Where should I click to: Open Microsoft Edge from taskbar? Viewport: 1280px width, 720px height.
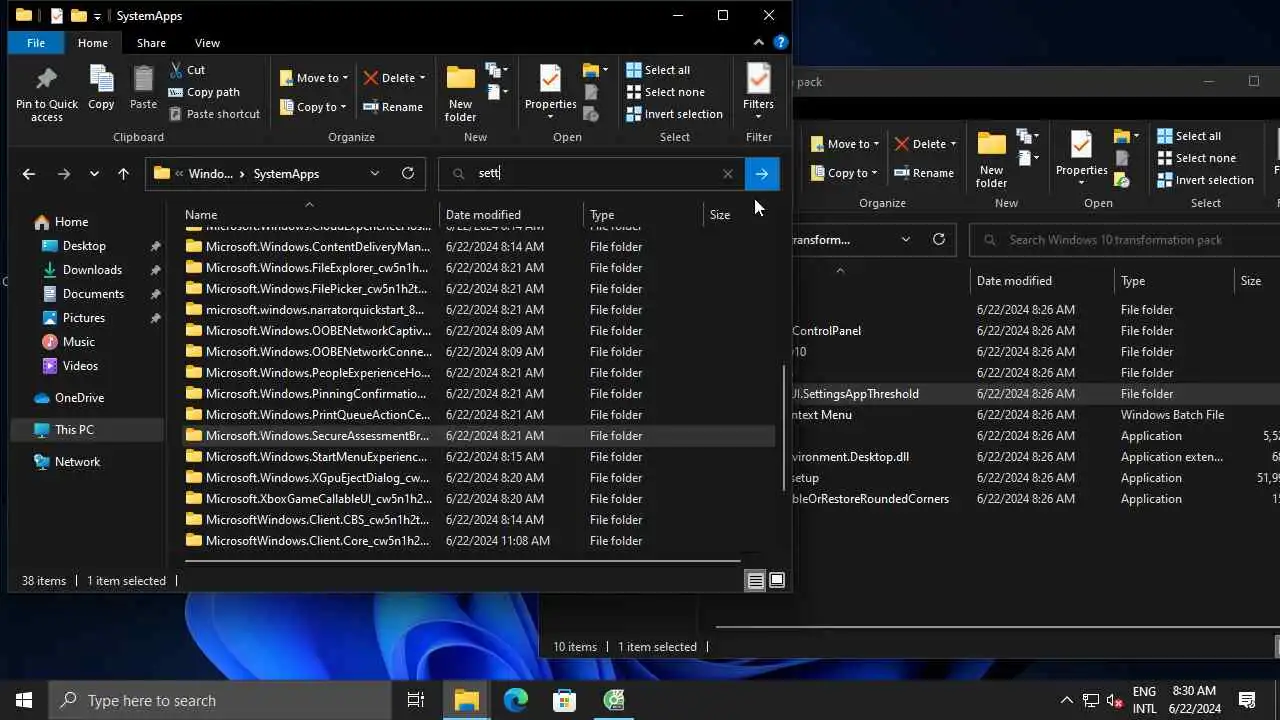515,700
